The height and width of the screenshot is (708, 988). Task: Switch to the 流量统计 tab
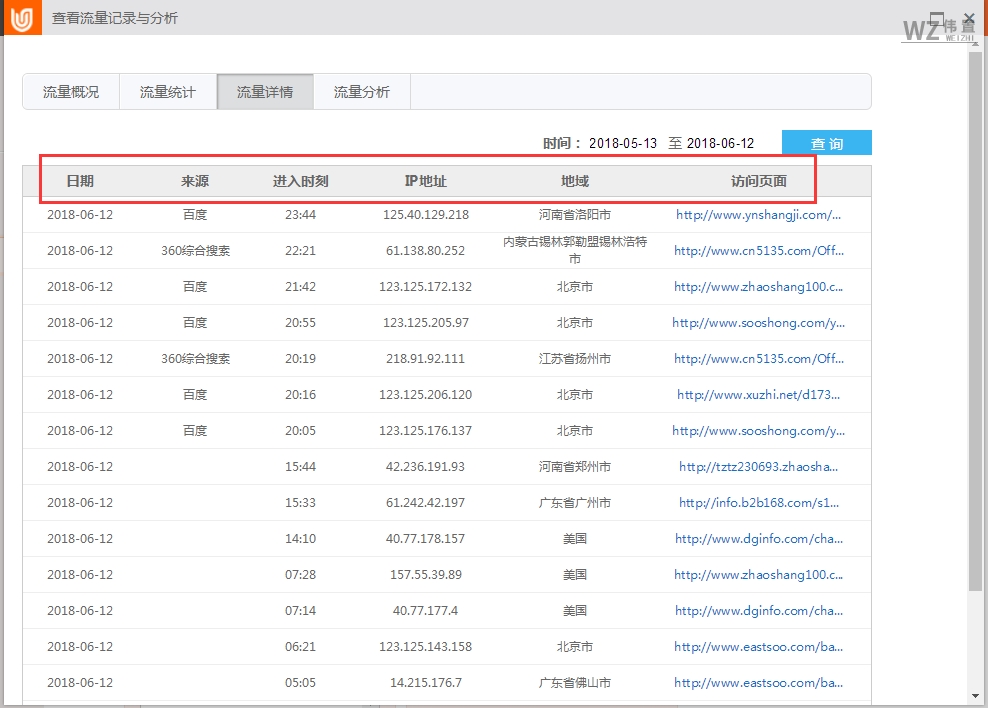pos(167,91)
